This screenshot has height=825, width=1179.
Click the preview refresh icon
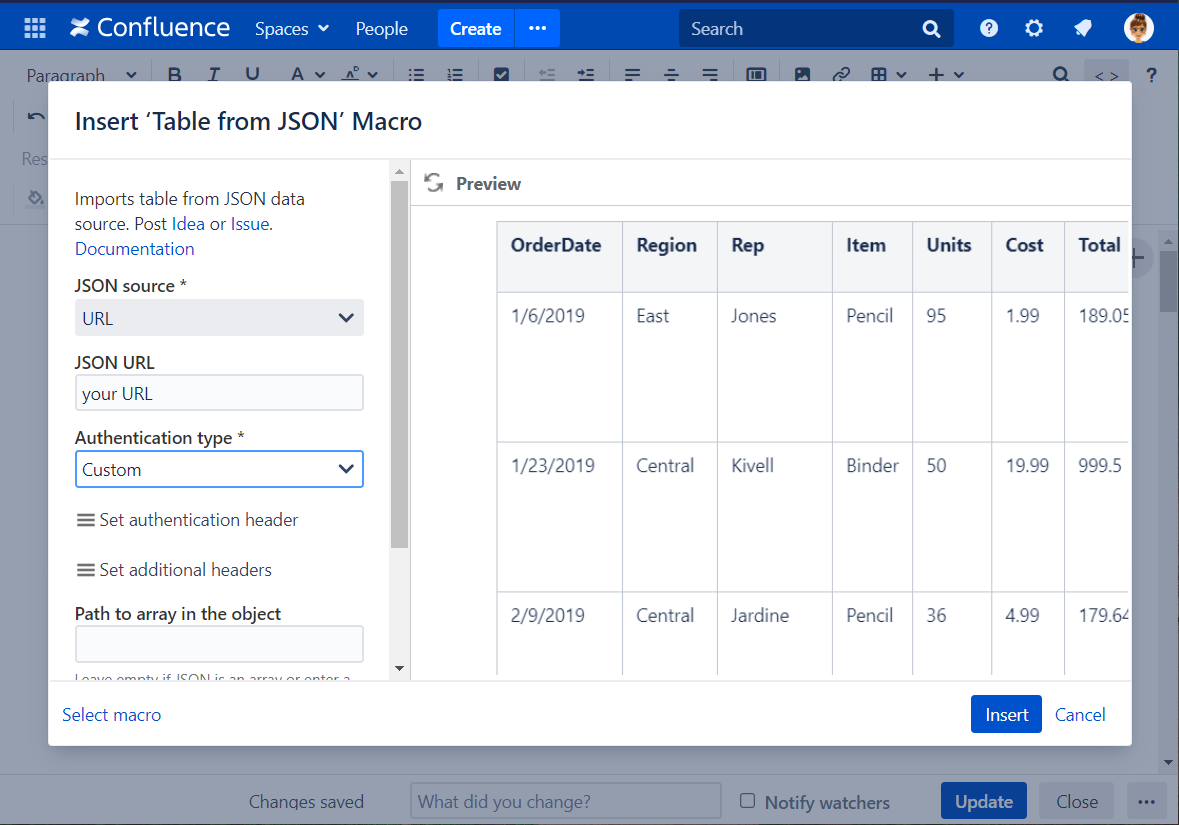(434, 183)
